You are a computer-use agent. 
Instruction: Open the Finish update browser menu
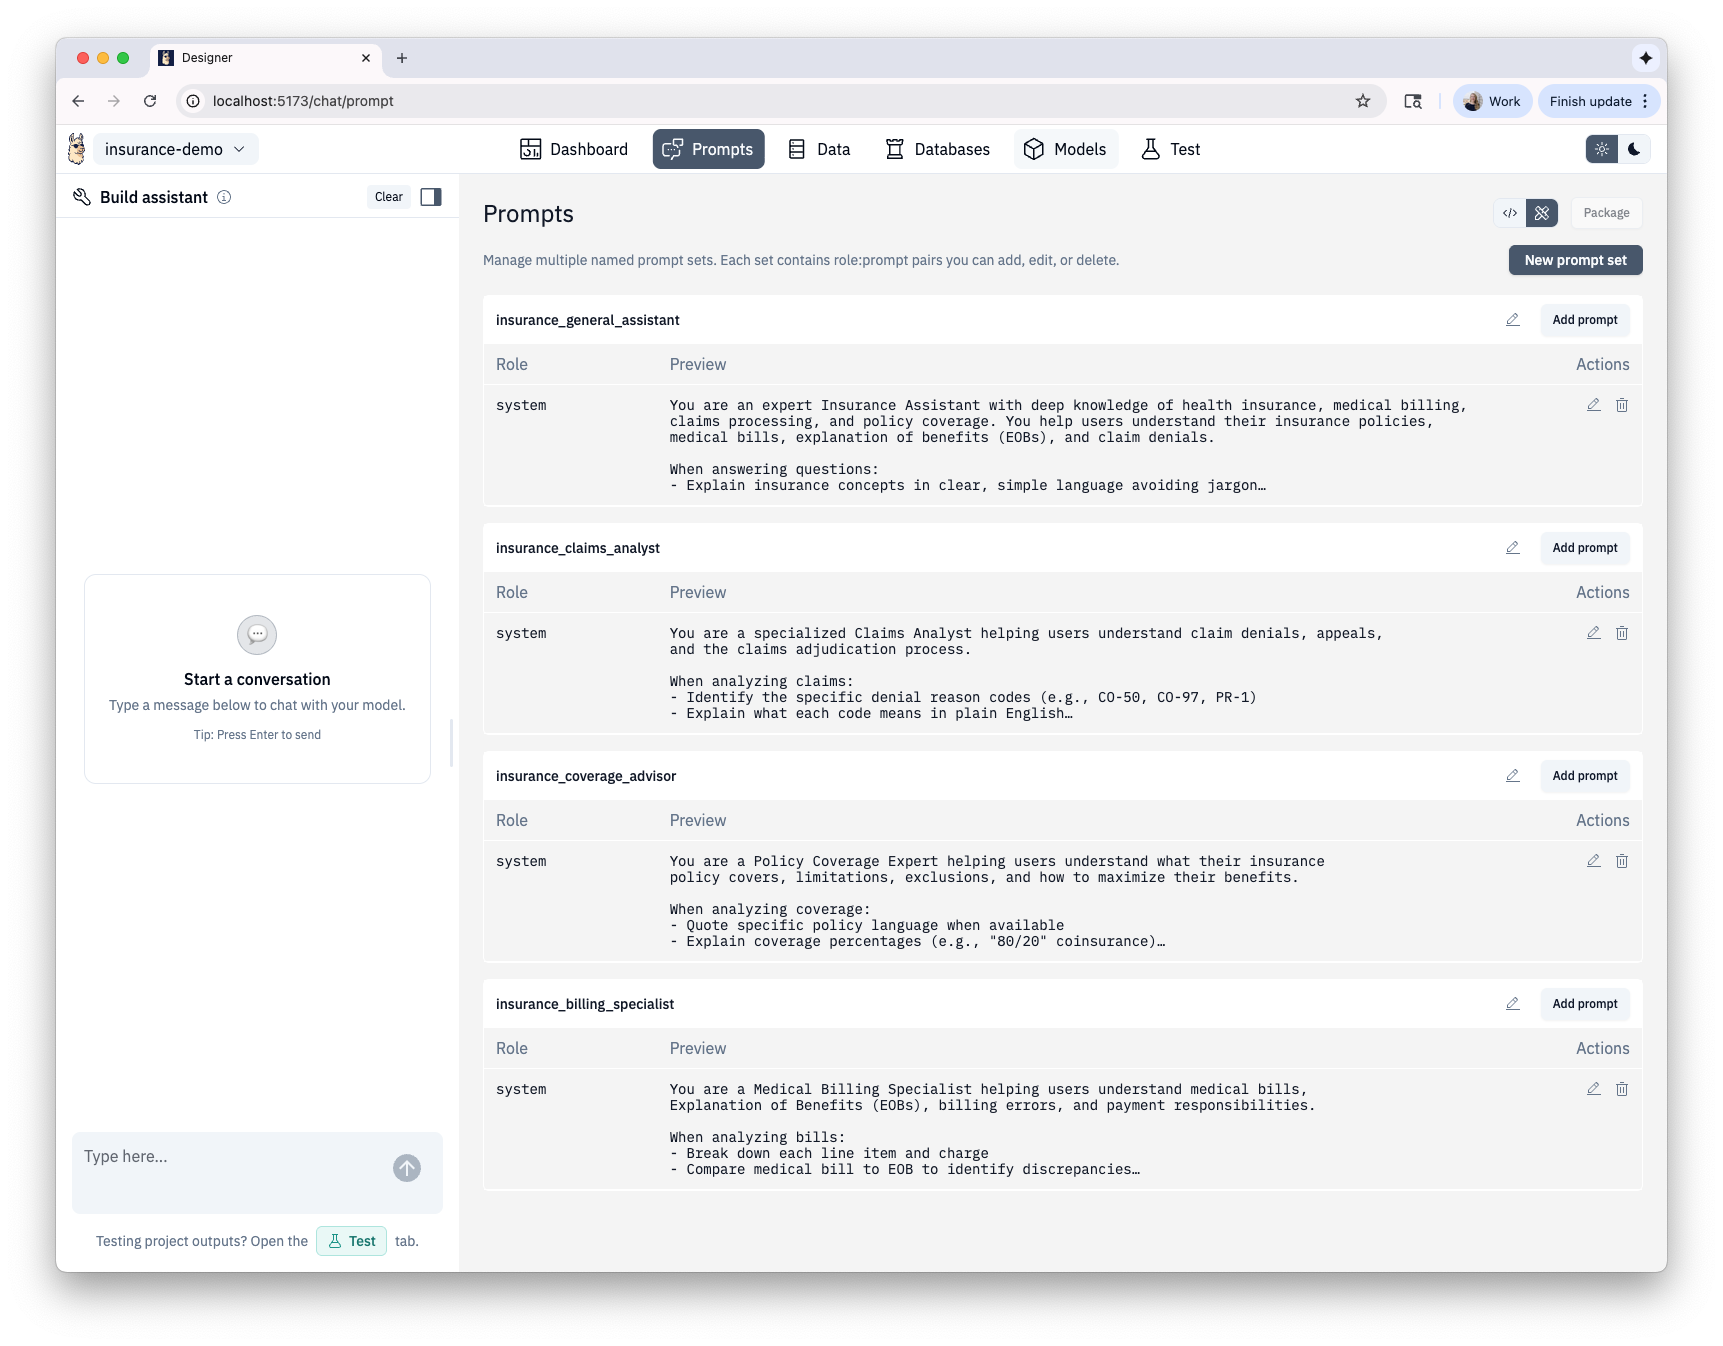tap(1598, 101)
